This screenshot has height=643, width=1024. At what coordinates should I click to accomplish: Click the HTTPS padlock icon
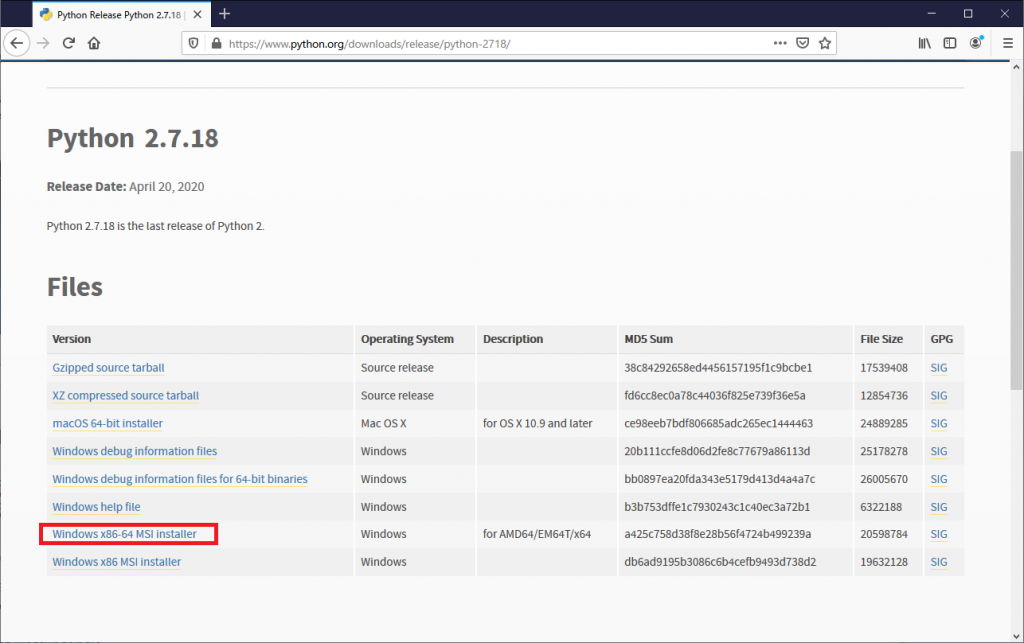pos(215,43)
